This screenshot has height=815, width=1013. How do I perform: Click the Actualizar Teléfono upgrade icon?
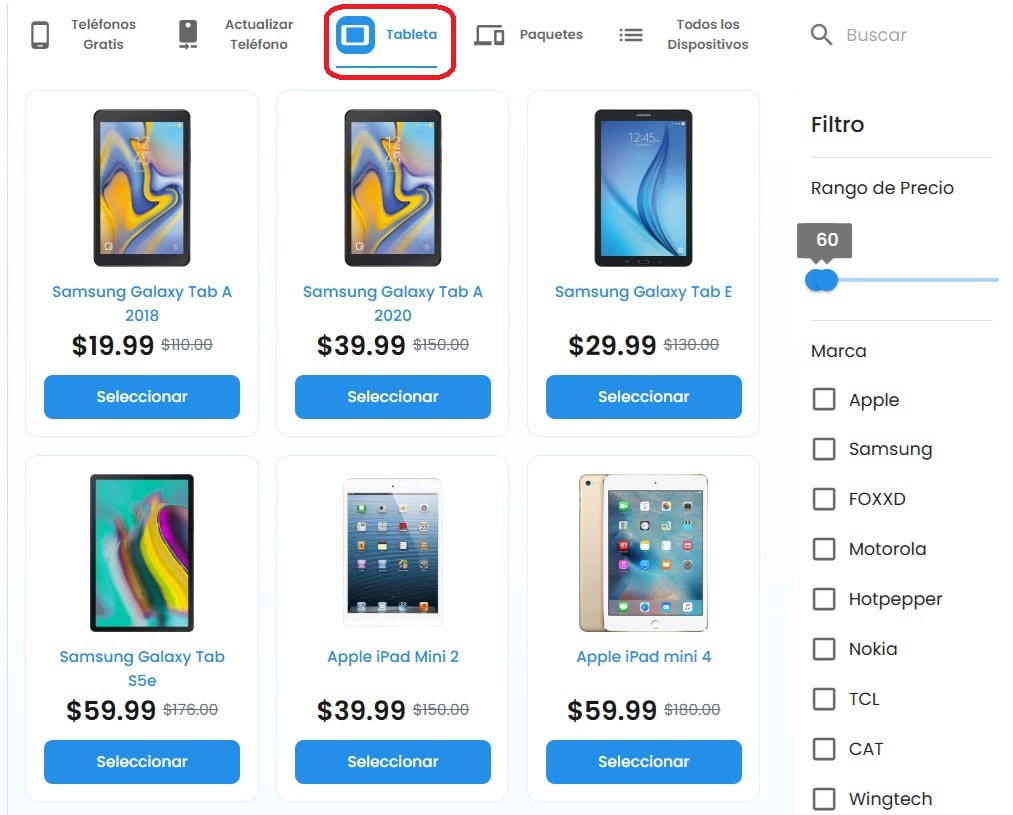[188, 35]
